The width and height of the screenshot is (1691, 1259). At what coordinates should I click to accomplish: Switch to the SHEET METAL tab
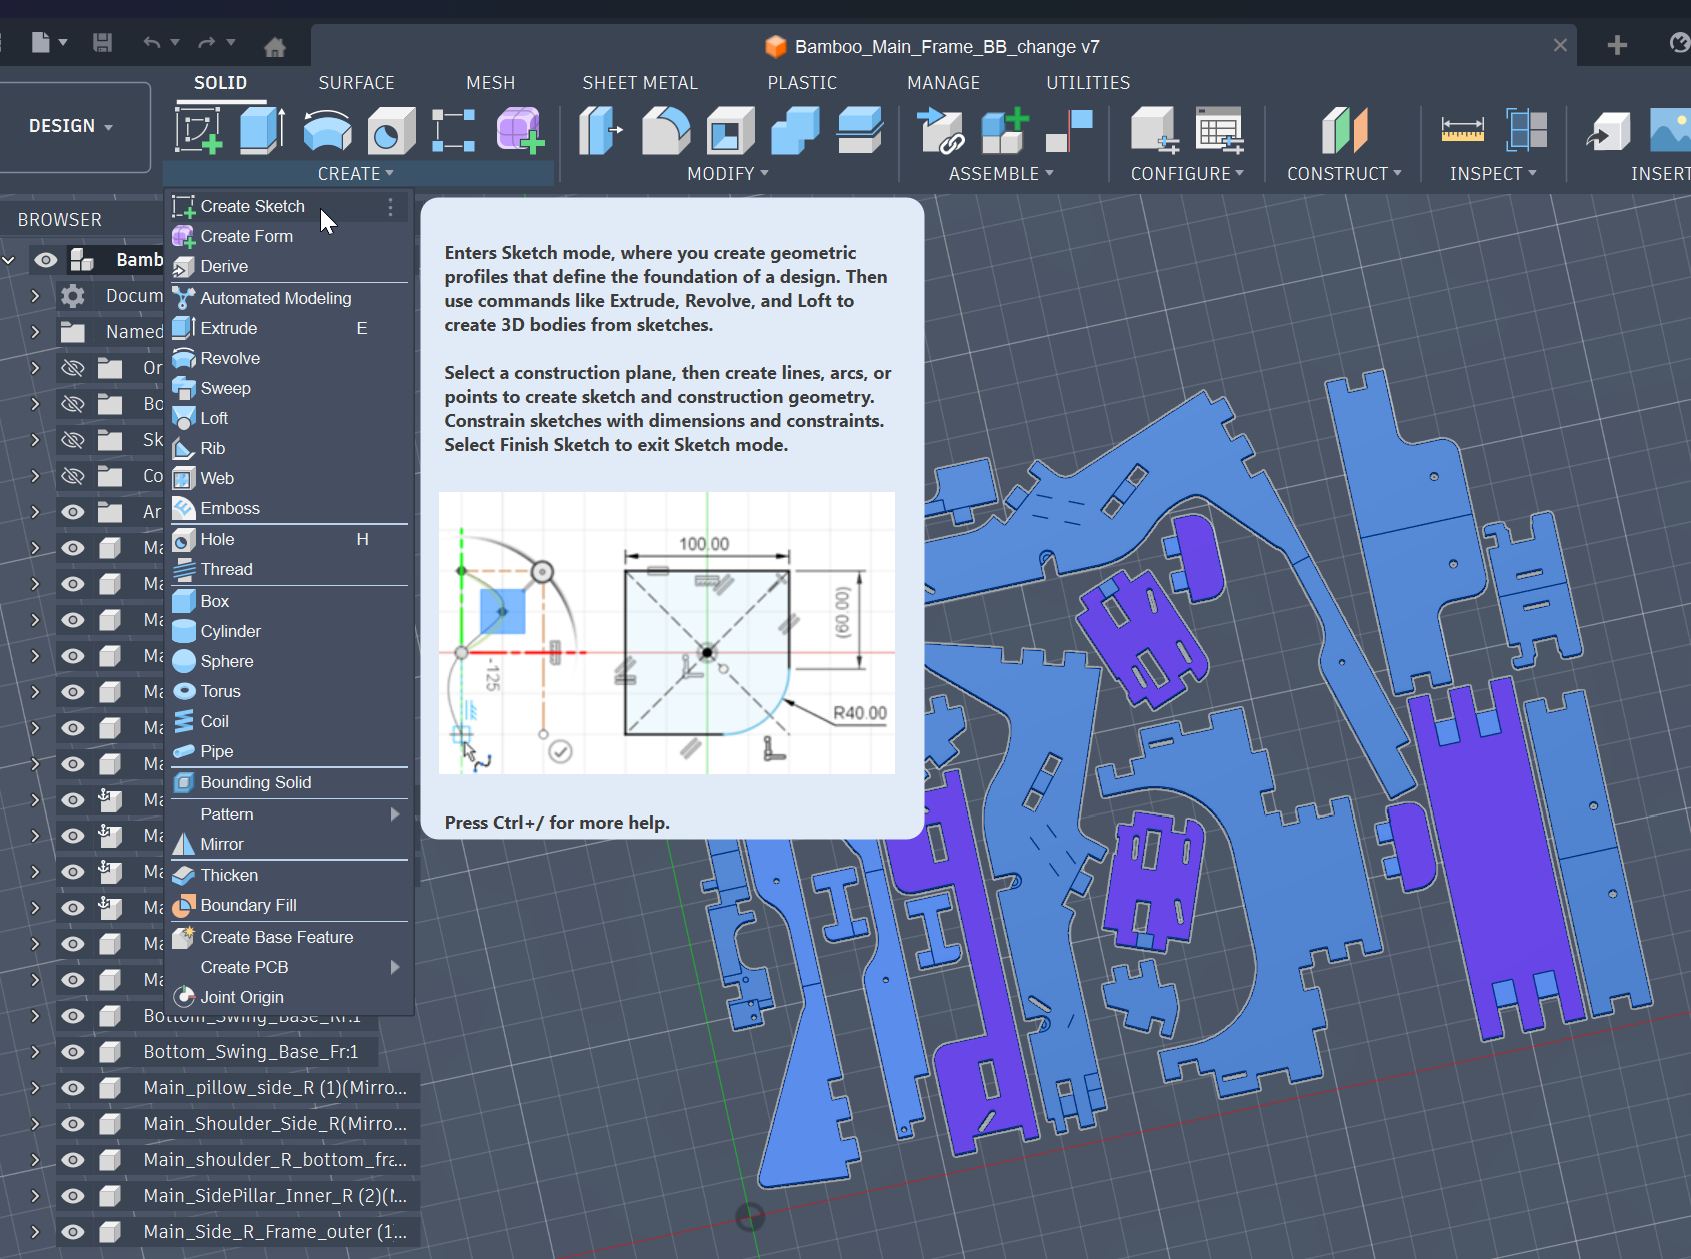[640, 83]
